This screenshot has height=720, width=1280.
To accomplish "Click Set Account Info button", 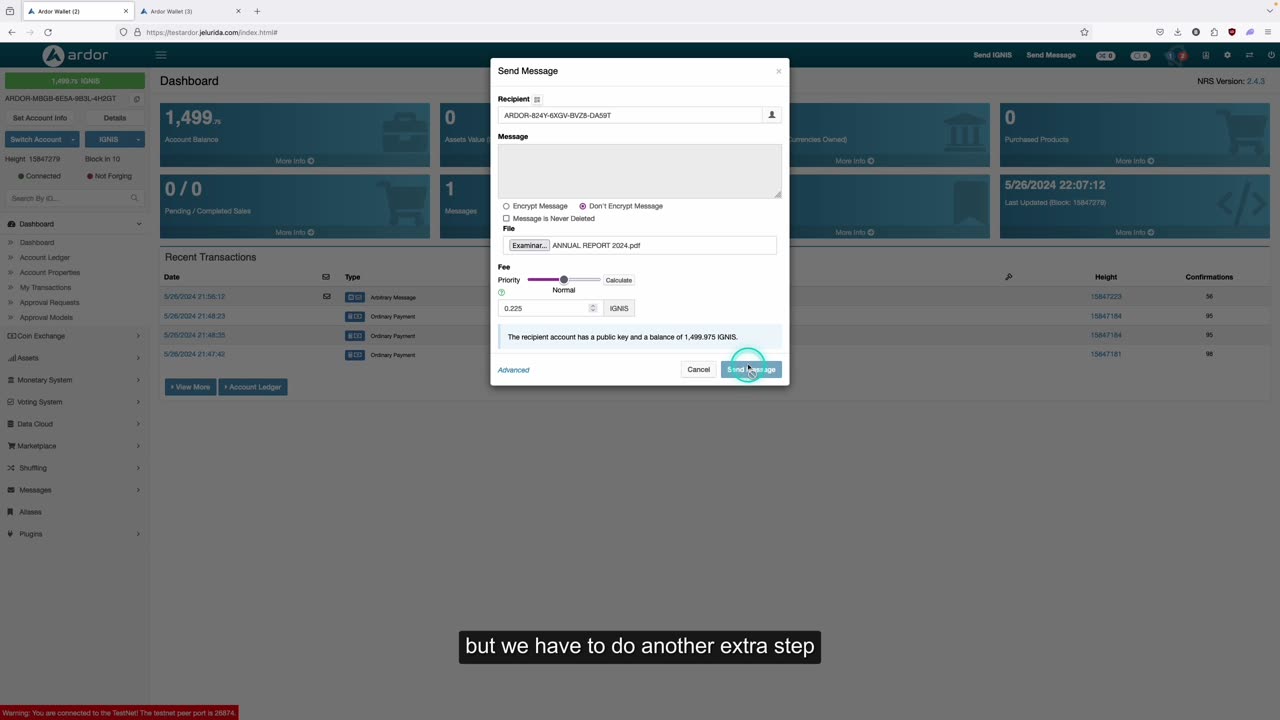I will 40,118.
